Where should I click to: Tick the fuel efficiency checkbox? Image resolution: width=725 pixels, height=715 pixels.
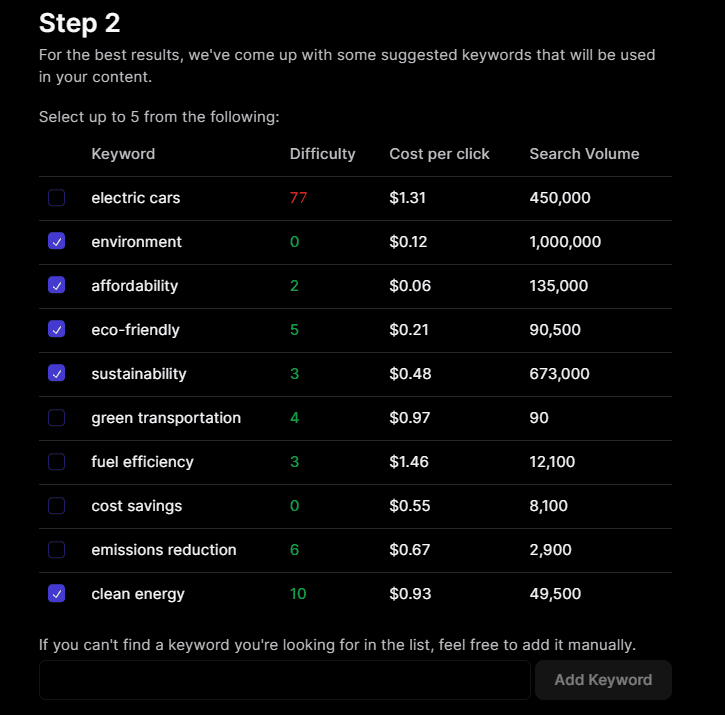(x=57, y=462)
